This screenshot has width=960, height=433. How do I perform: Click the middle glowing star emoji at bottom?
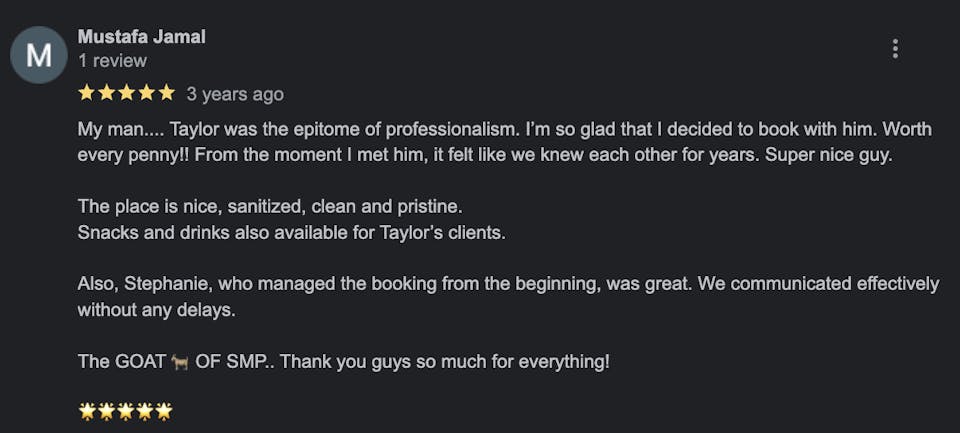click(x=125, y=411)
